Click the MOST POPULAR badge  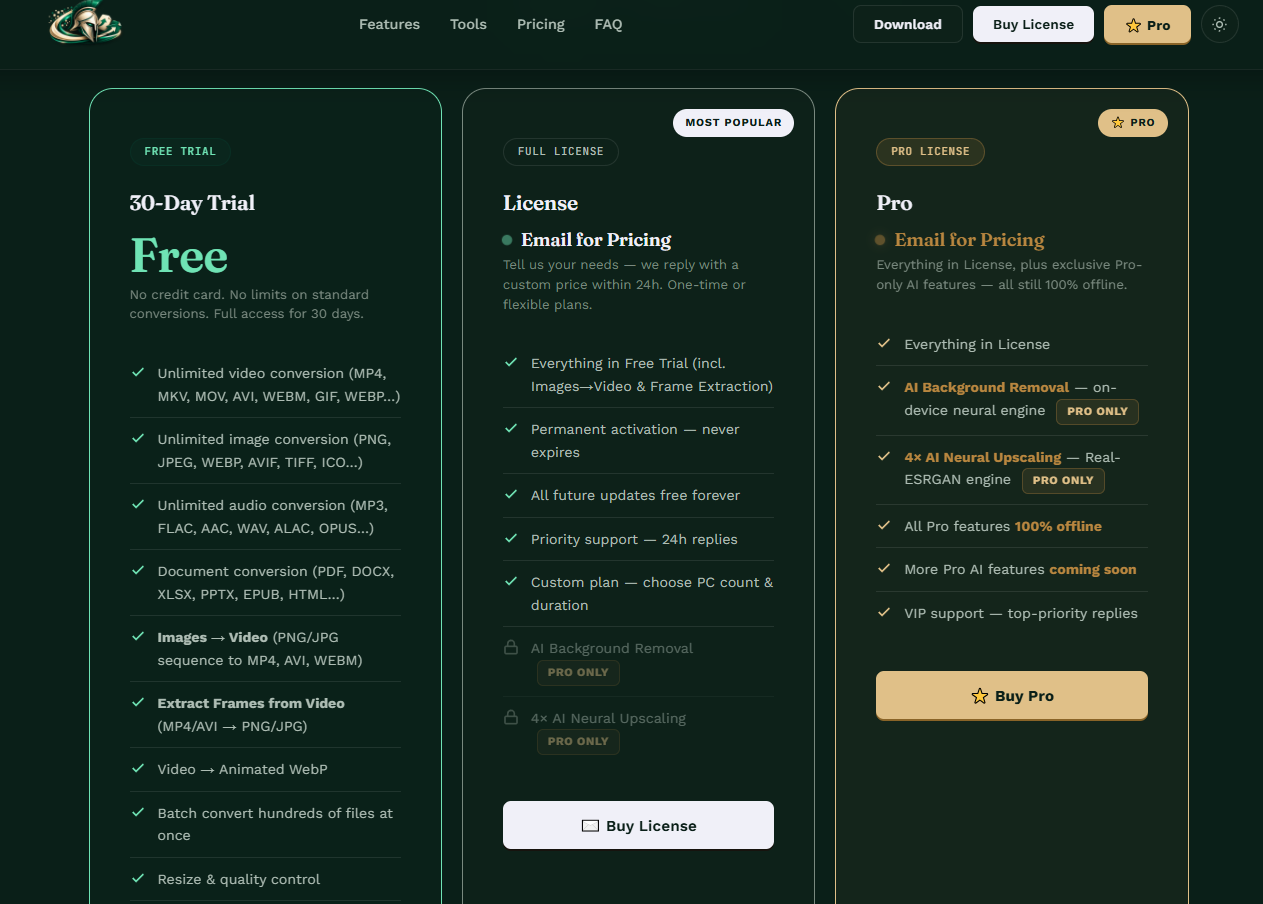coord(734,123)
